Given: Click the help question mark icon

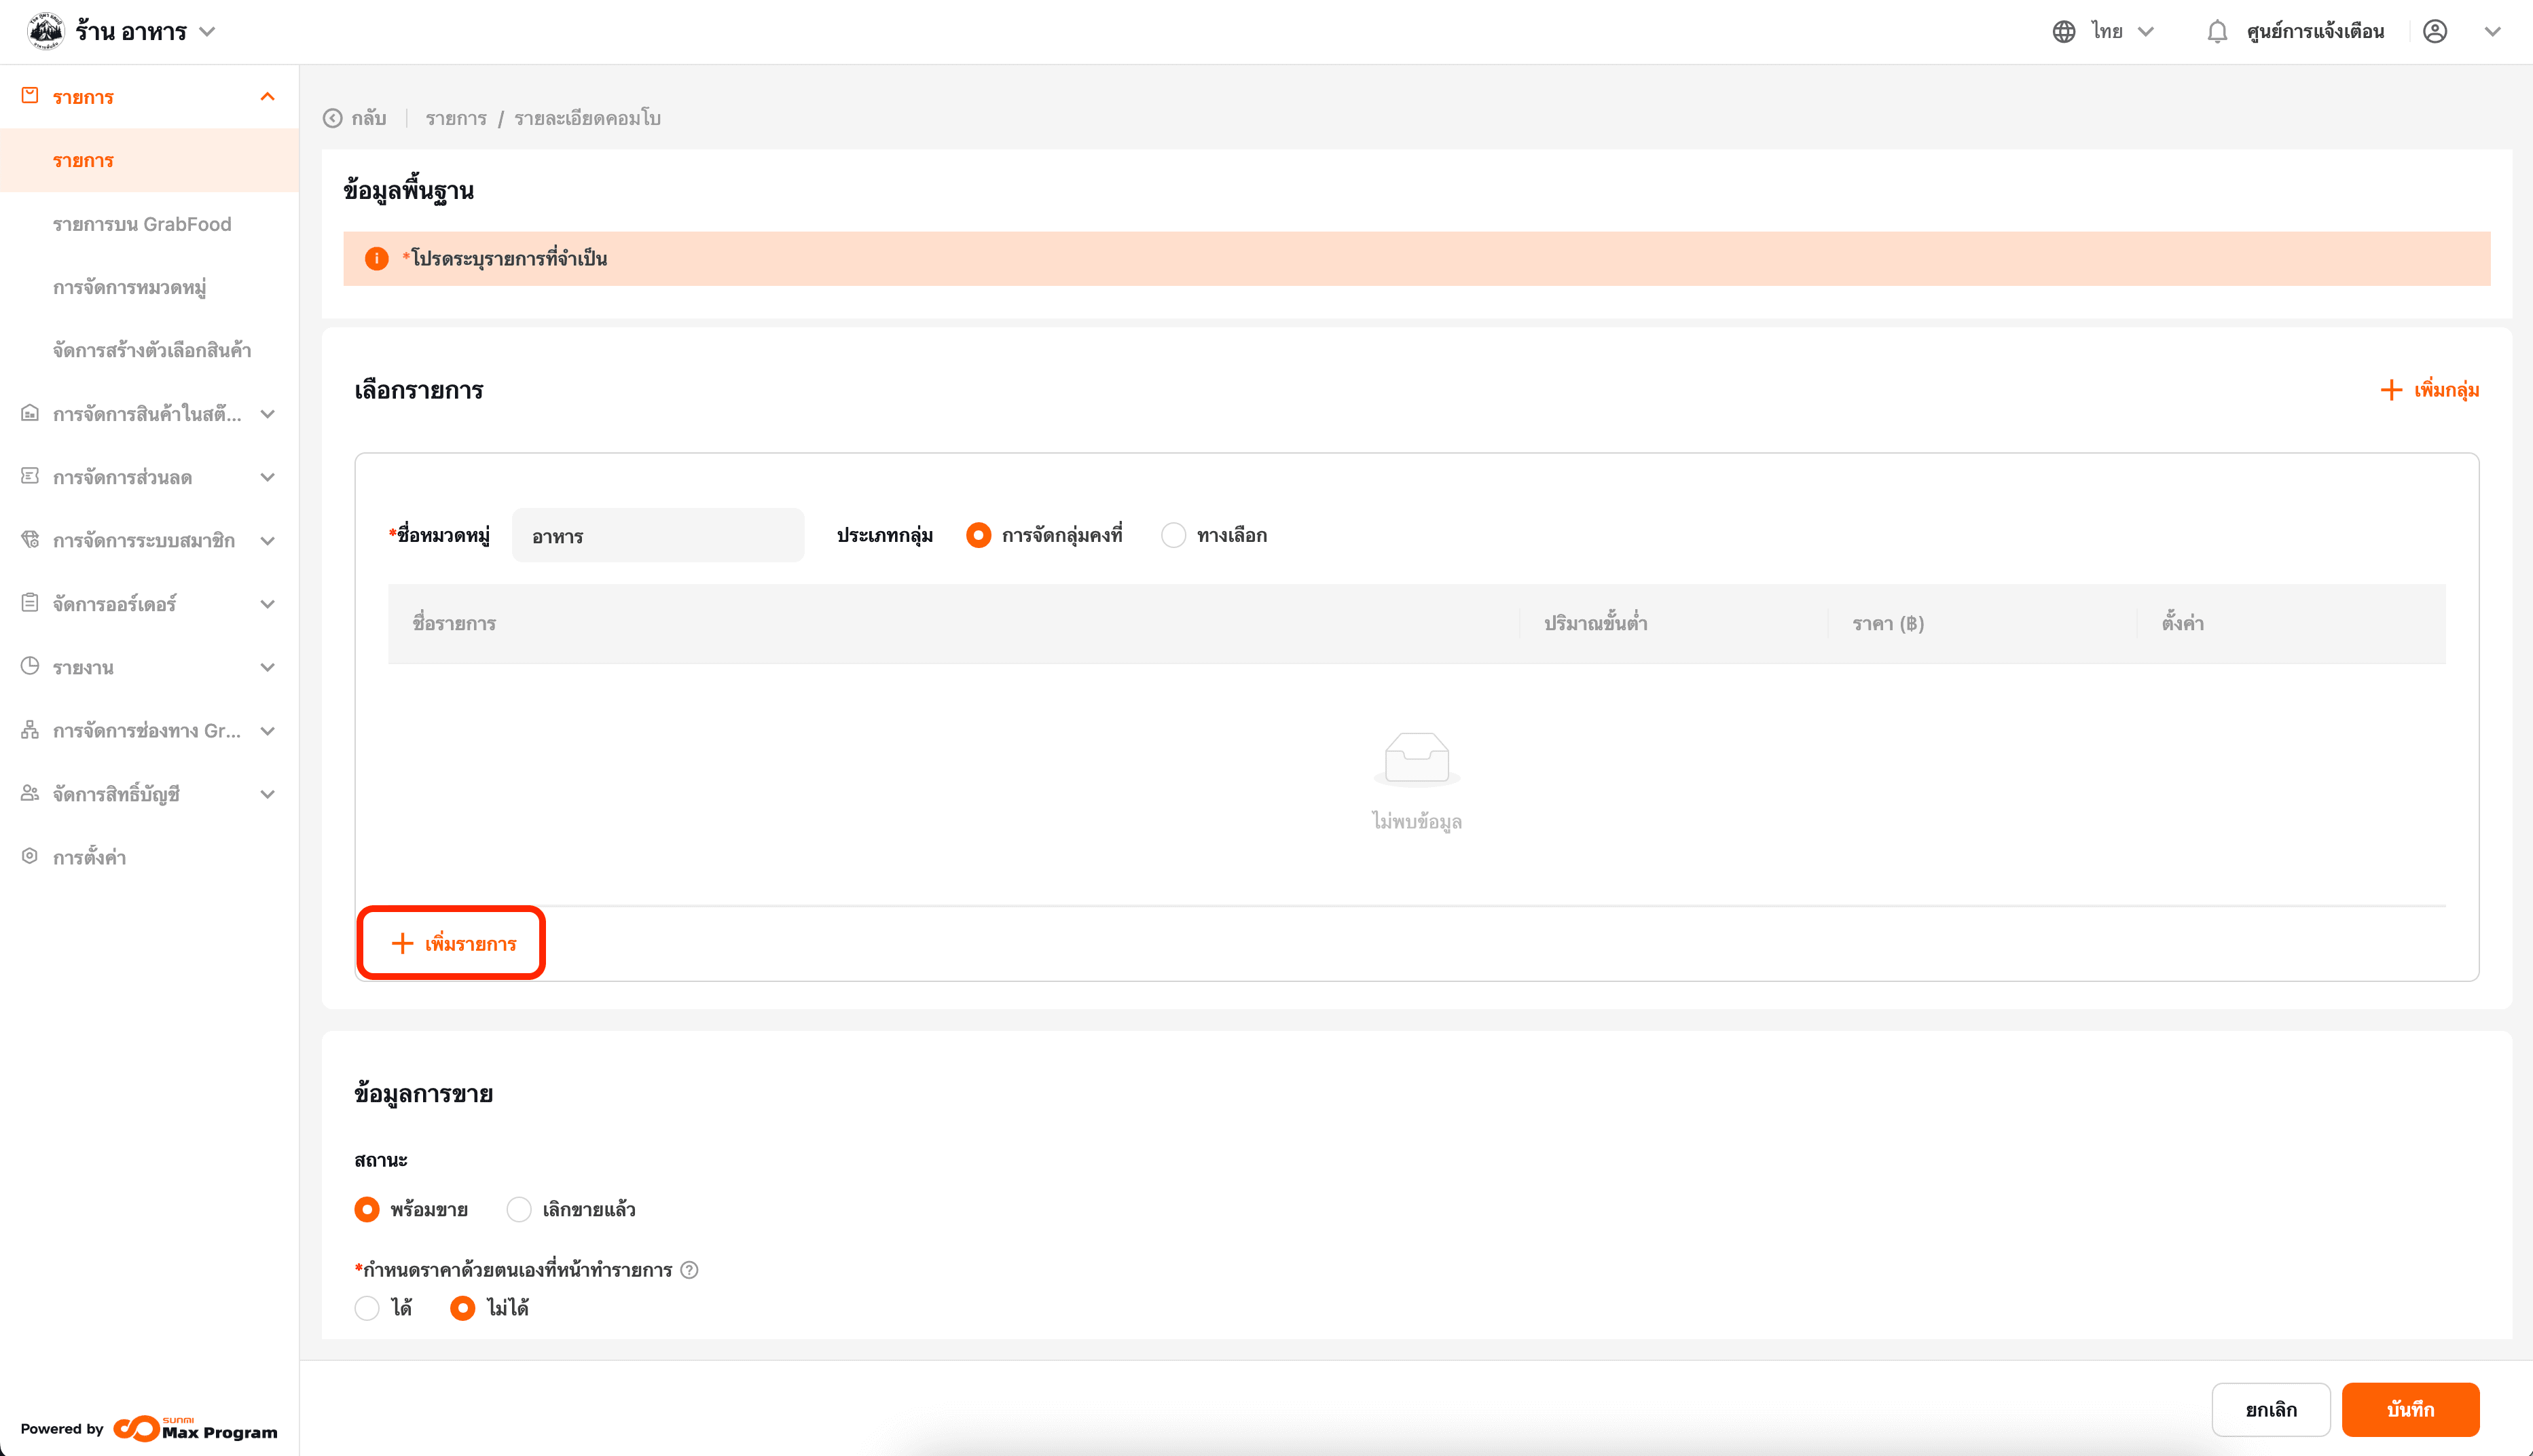Looking at the screenshot, I should (x=689, y=1270).
